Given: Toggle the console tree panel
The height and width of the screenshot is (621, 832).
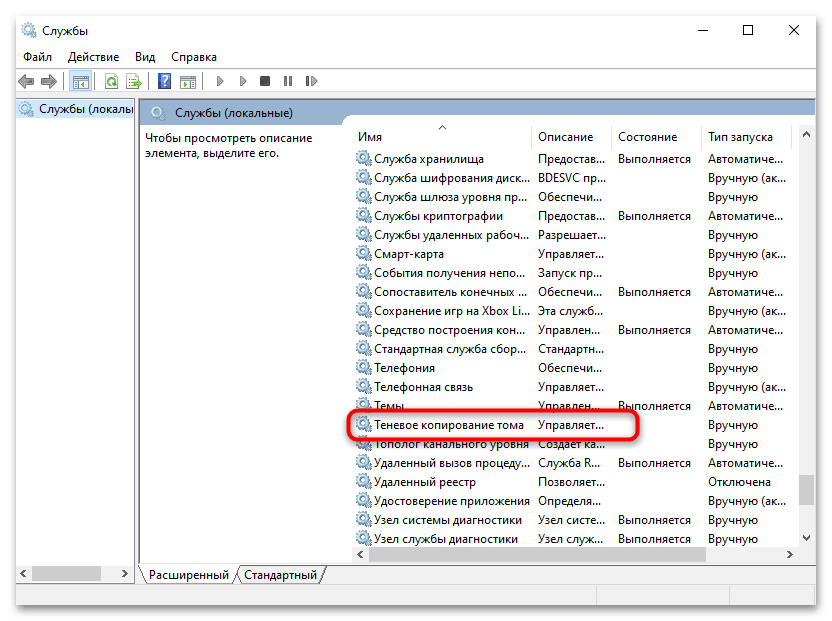Looking at the screenshot, I should coord(80,81).
